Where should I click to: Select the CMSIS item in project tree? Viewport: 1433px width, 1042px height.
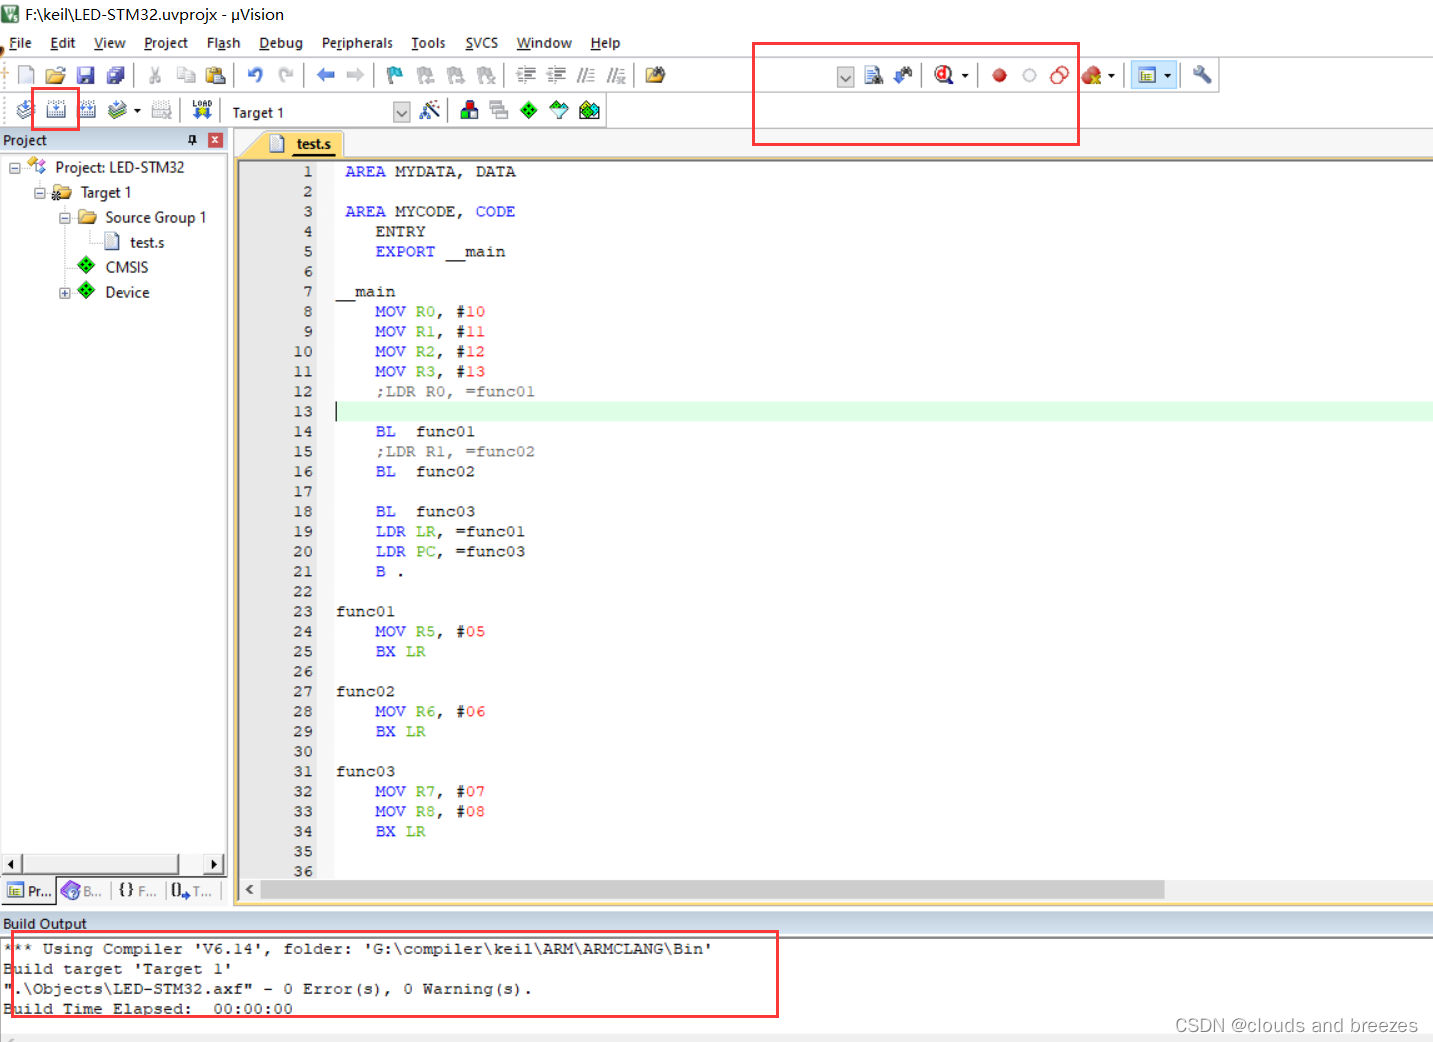[x=127, y=267]
